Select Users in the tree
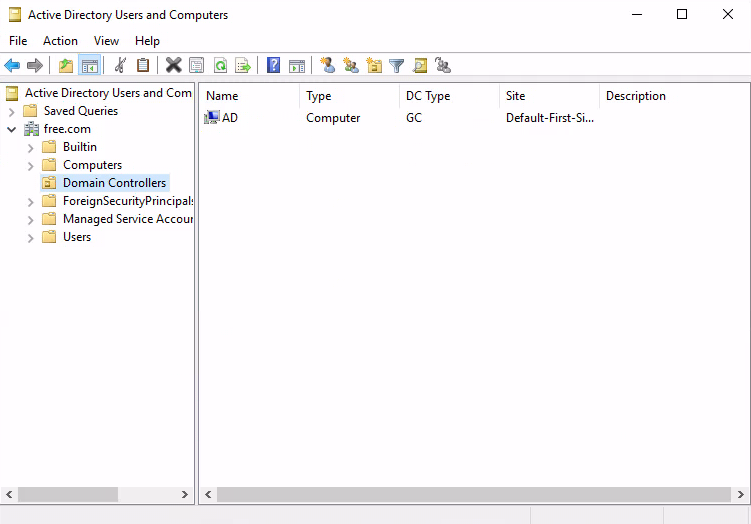The height and width of the screenshot is (524, 751). (x=77, y=237)
